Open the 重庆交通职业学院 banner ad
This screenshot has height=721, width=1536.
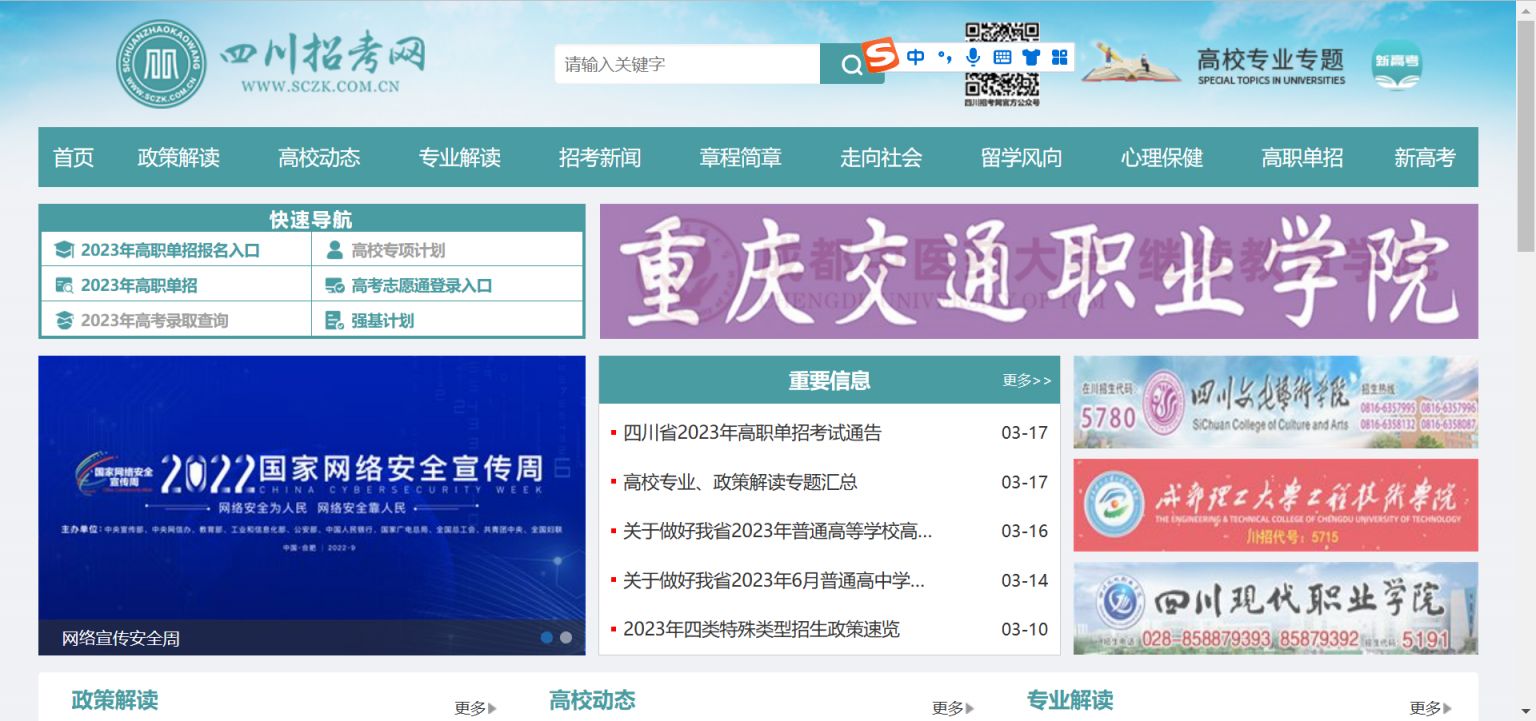coord(1038,271)
